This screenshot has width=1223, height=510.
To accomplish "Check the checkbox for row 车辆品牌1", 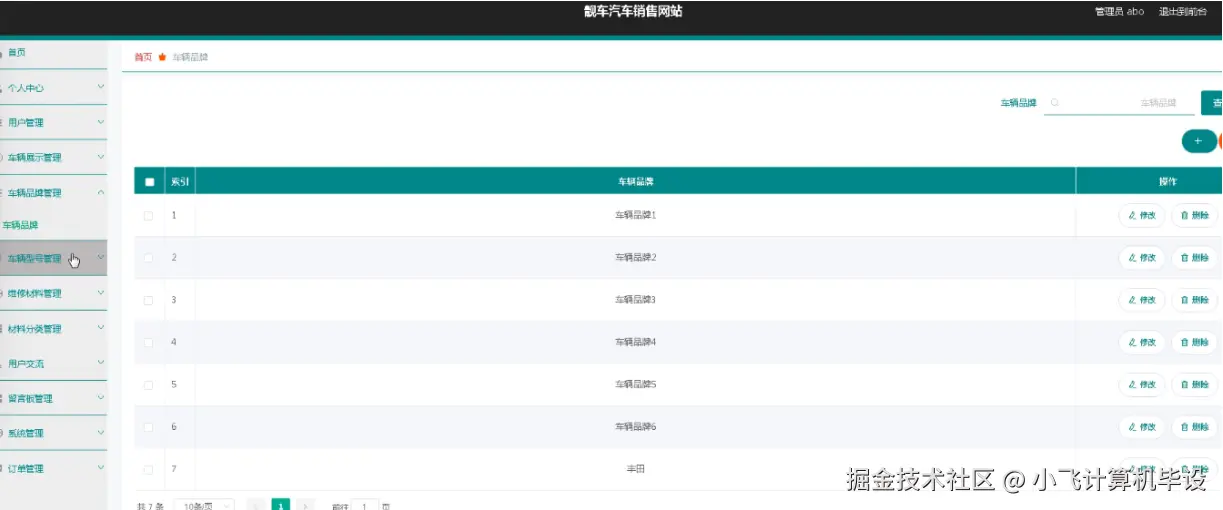I will click(149, 215).
